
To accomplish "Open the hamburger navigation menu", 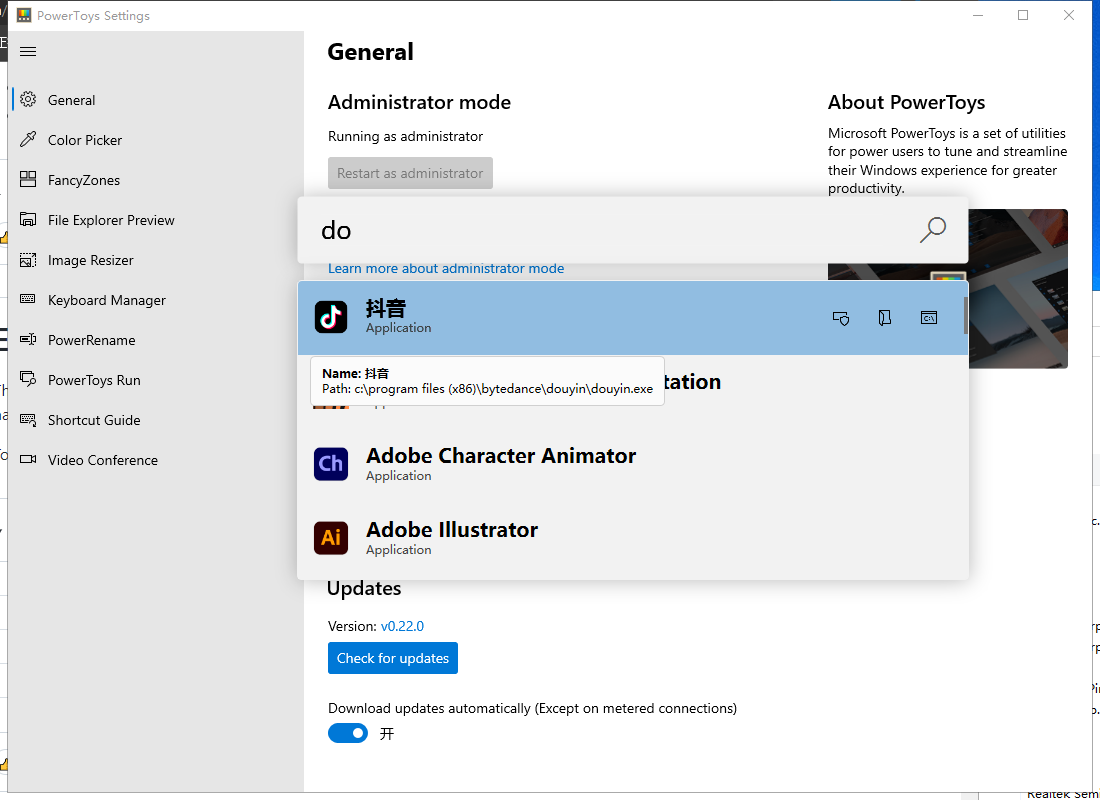I will (x=28, y=51).
